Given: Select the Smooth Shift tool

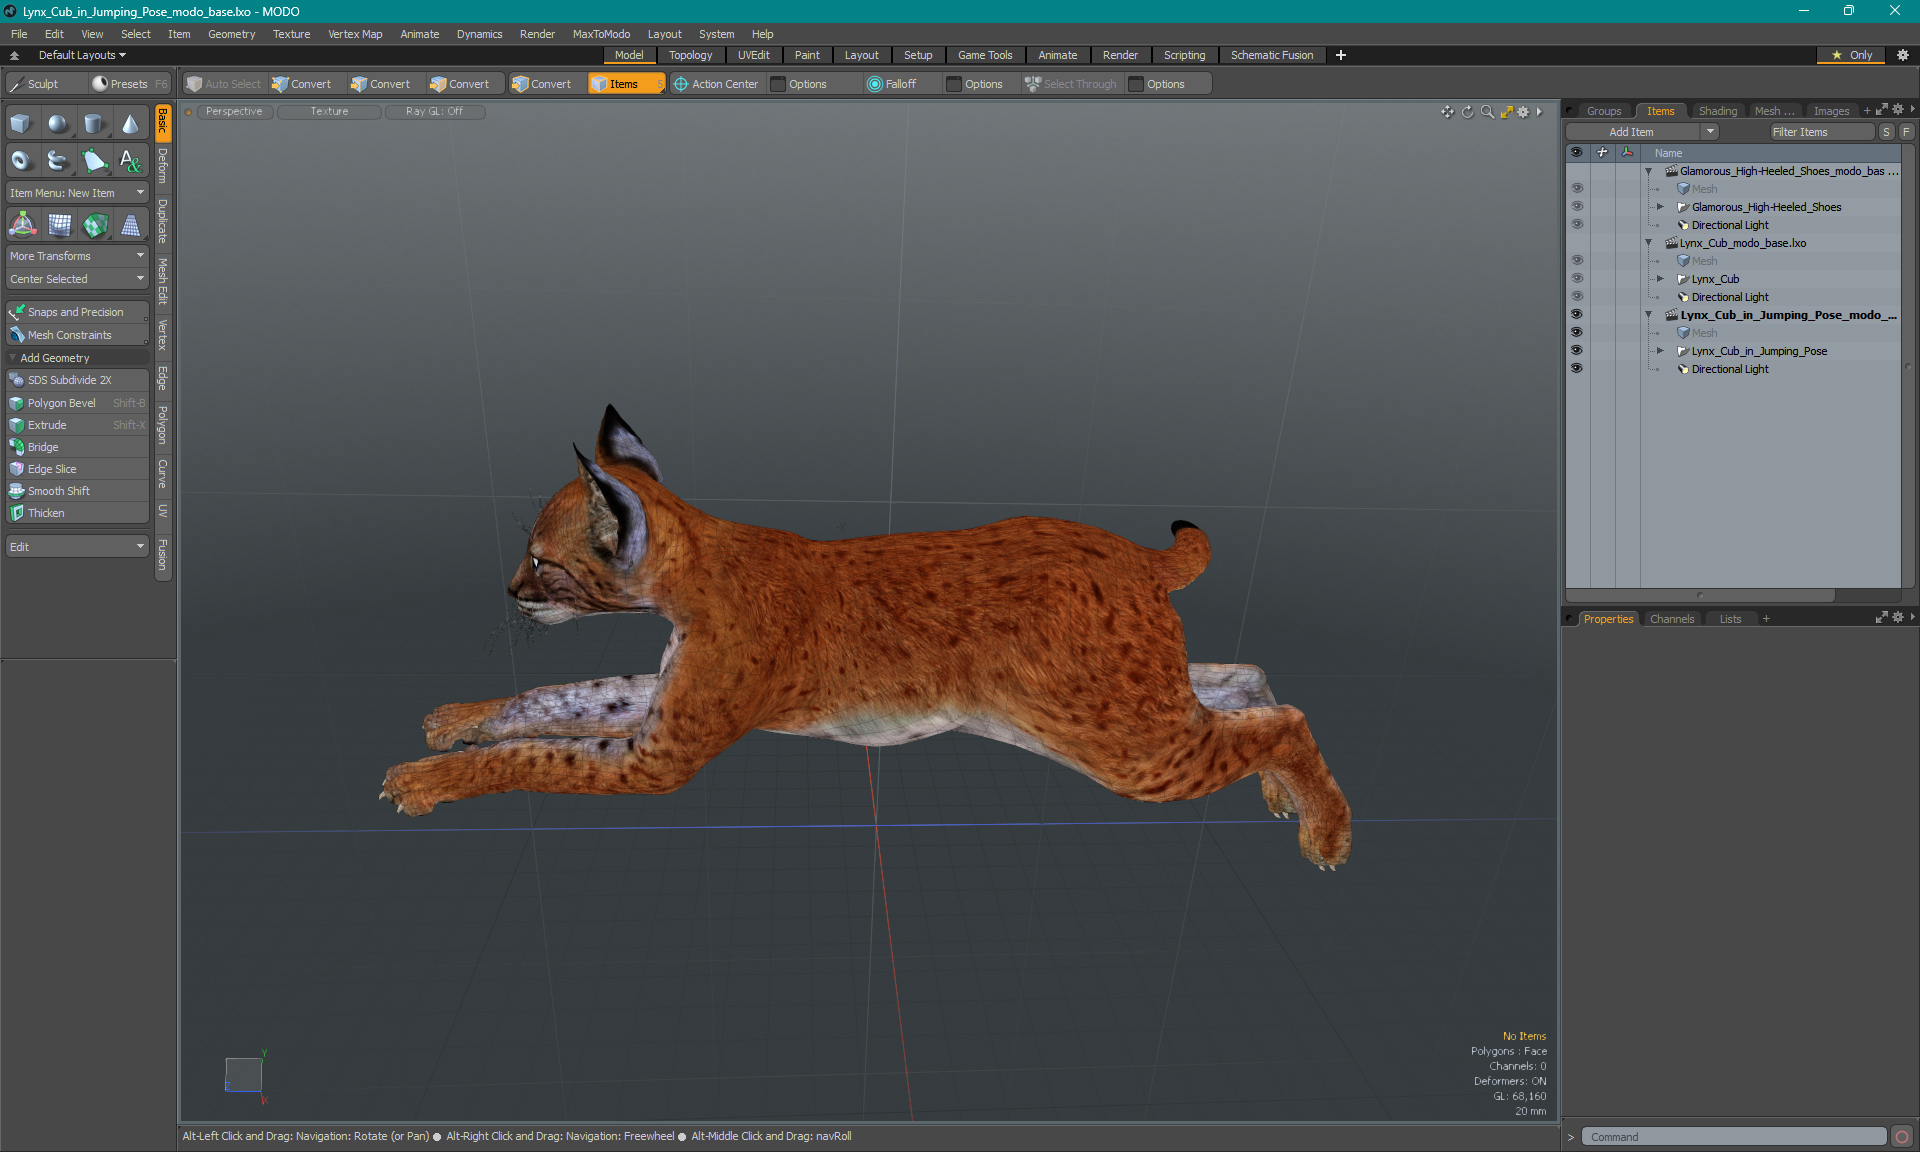Looking at the screenshot, I should [58, 491].
